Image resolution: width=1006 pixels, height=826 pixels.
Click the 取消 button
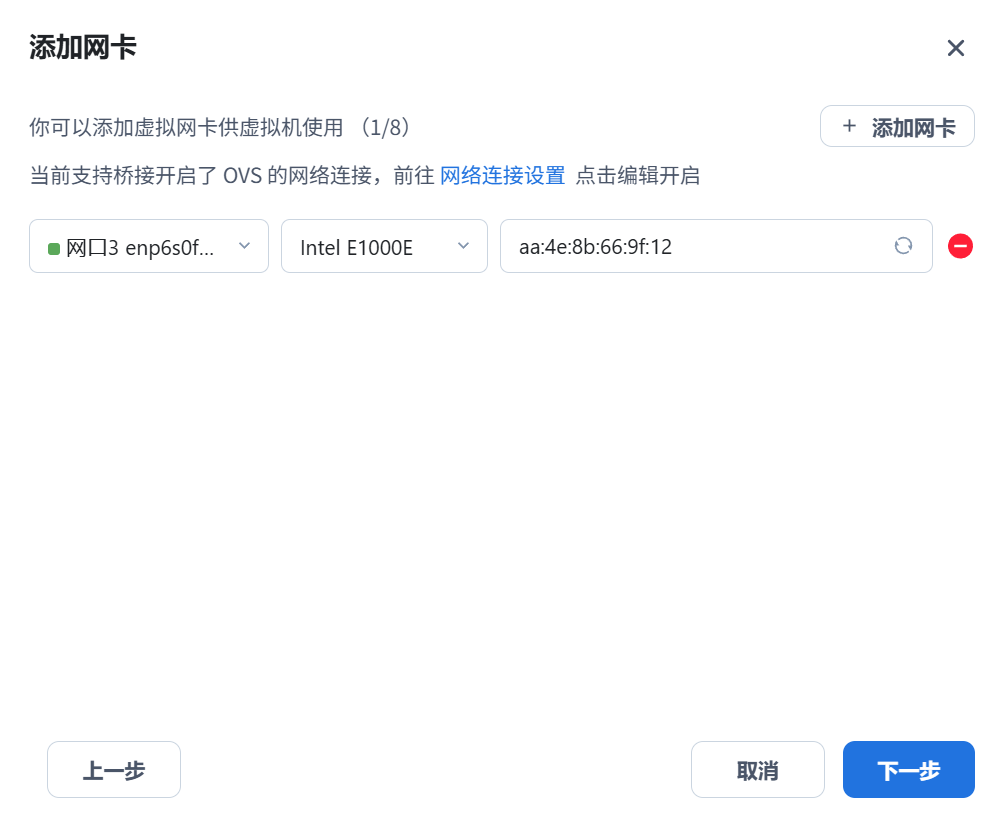click(757, 769)
